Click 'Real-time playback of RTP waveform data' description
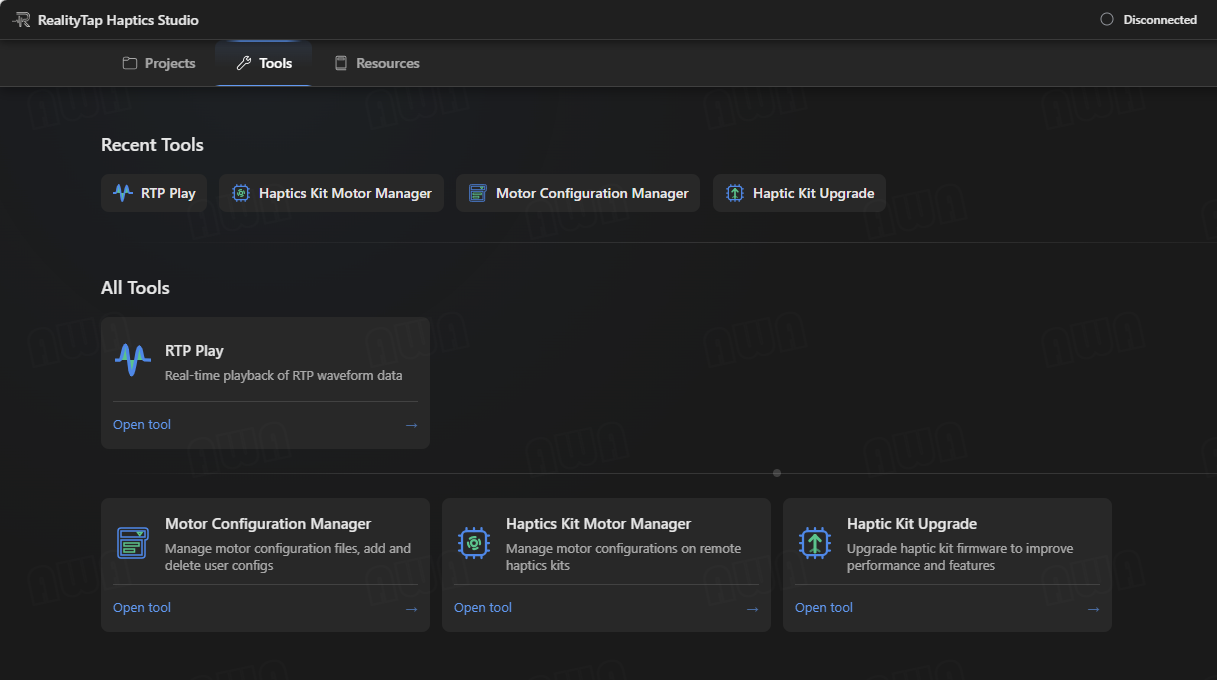1217x680 pixels. pyautogui.click(x=284, y=376)
